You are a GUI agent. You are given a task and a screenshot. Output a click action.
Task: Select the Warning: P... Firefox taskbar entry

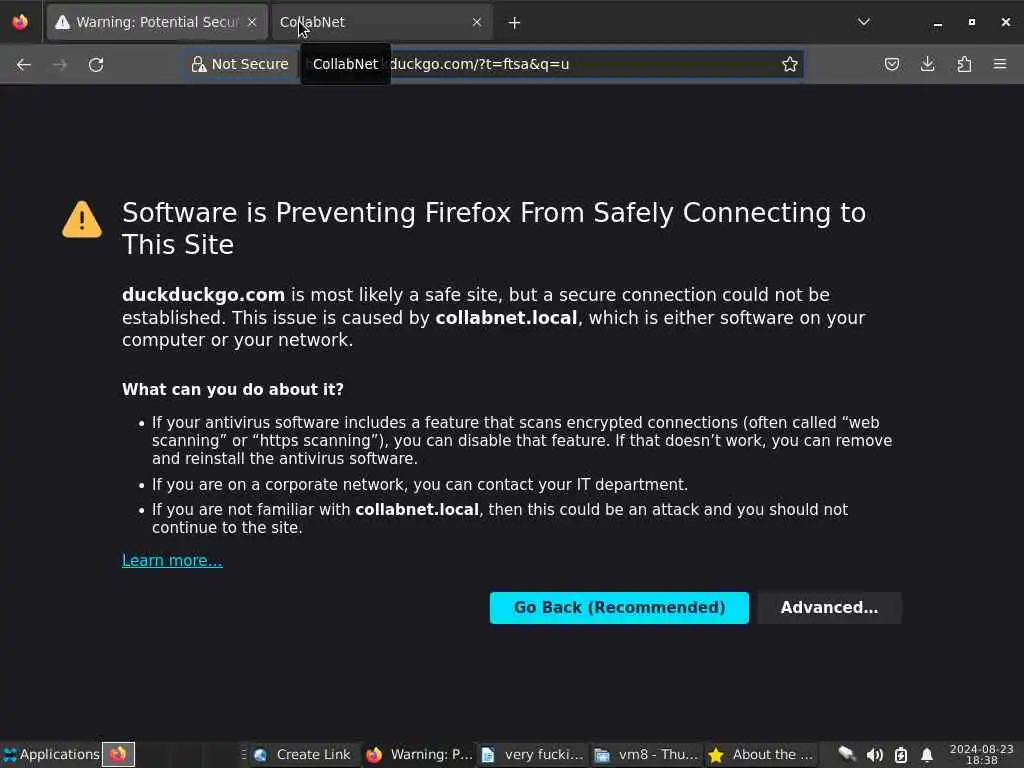pyautogui.click(x=419, y=754)
